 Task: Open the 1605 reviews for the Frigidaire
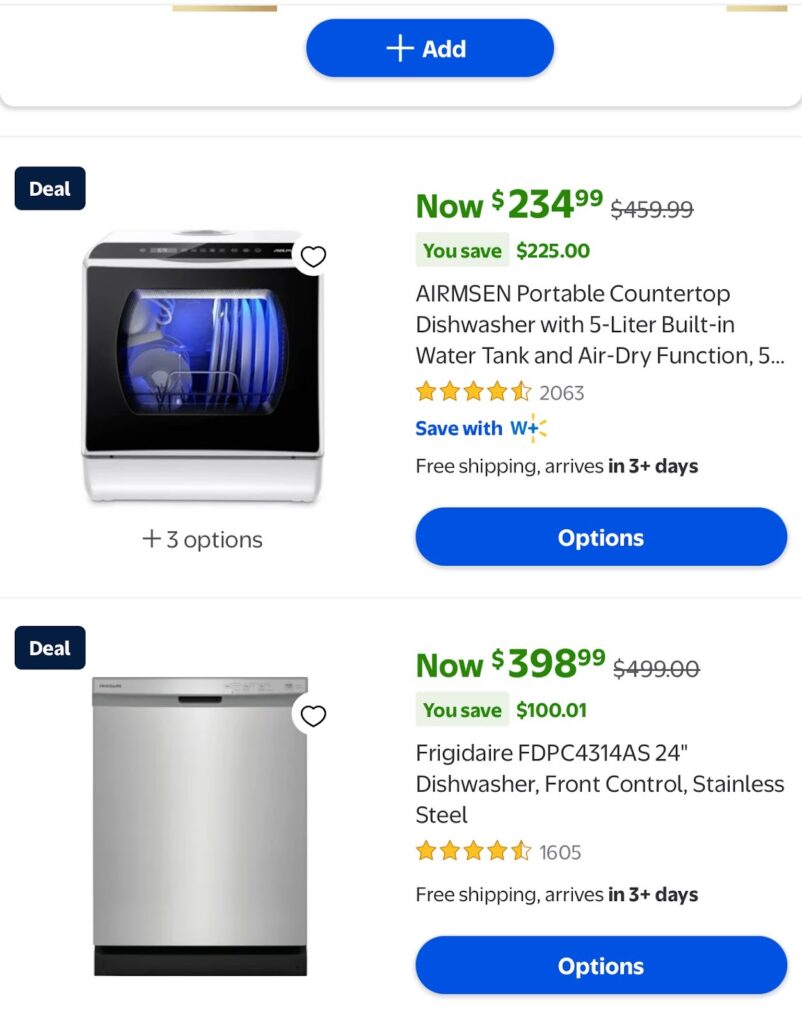click(x=559, y=852)
